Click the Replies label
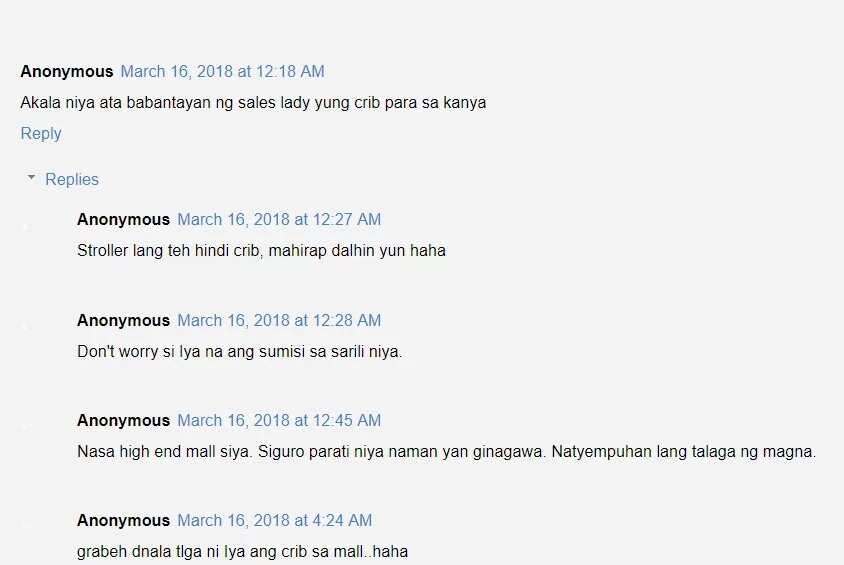Viewport: 844px width, 565px height. pyautogui.click(x=72, y=179)
